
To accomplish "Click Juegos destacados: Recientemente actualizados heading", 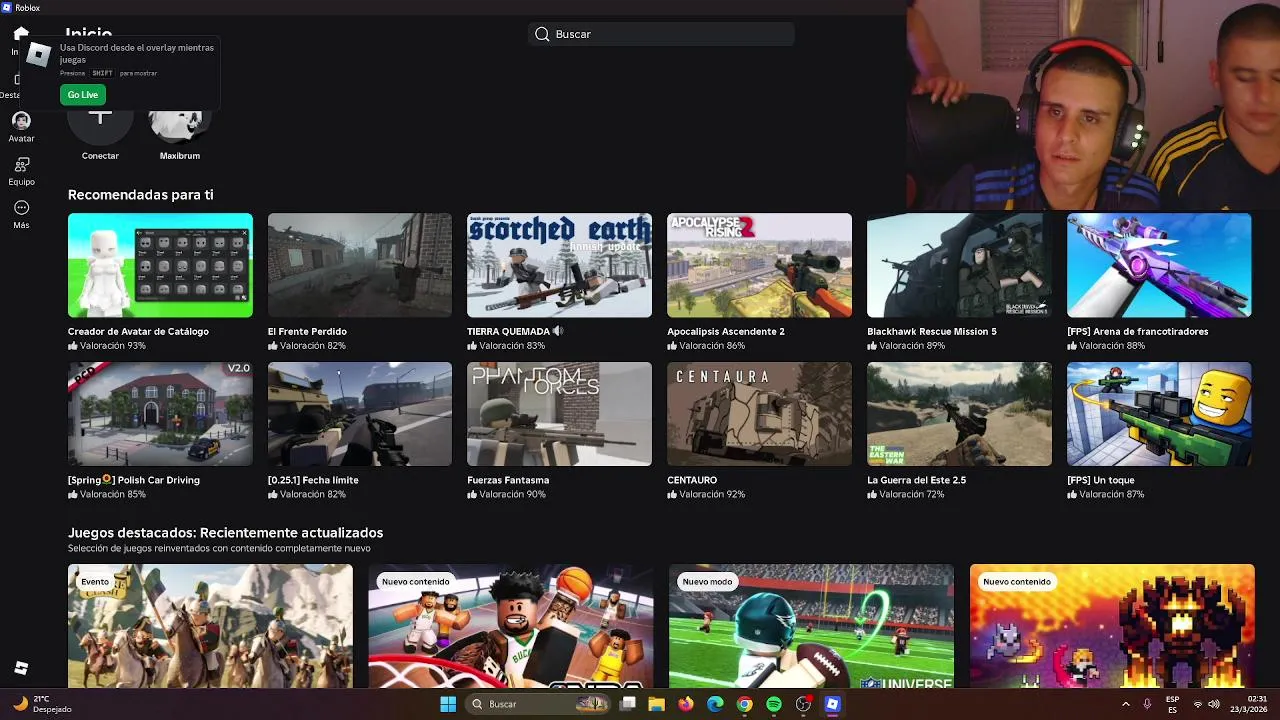I will point(225,533).
